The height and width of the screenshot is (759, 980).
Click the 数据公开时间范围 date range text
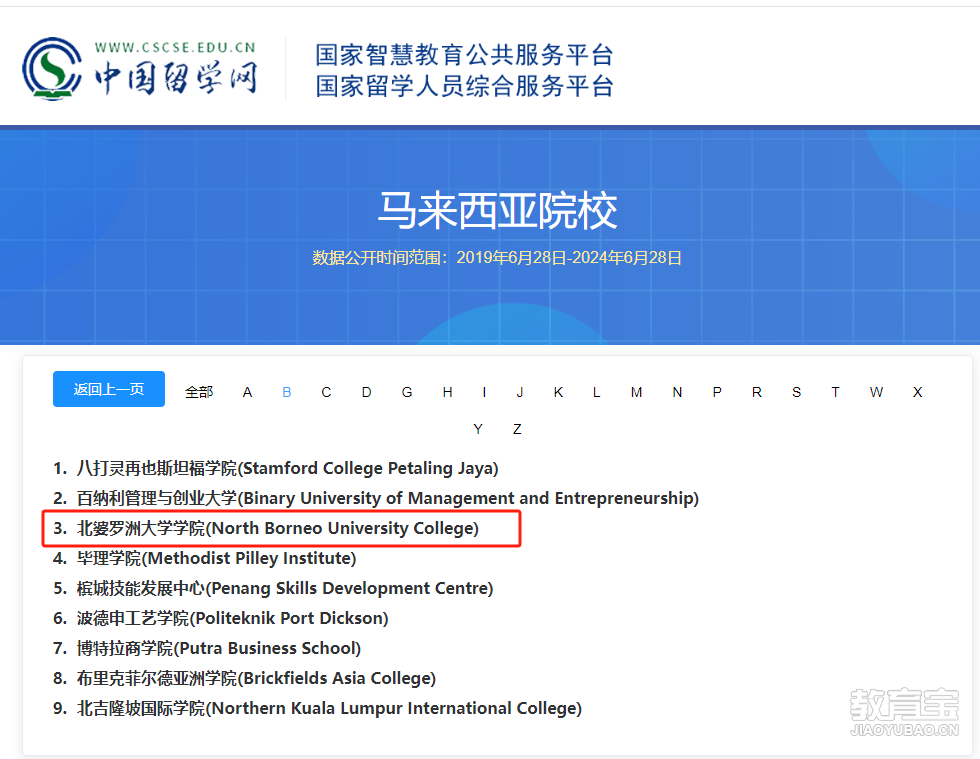coord(497,258)
